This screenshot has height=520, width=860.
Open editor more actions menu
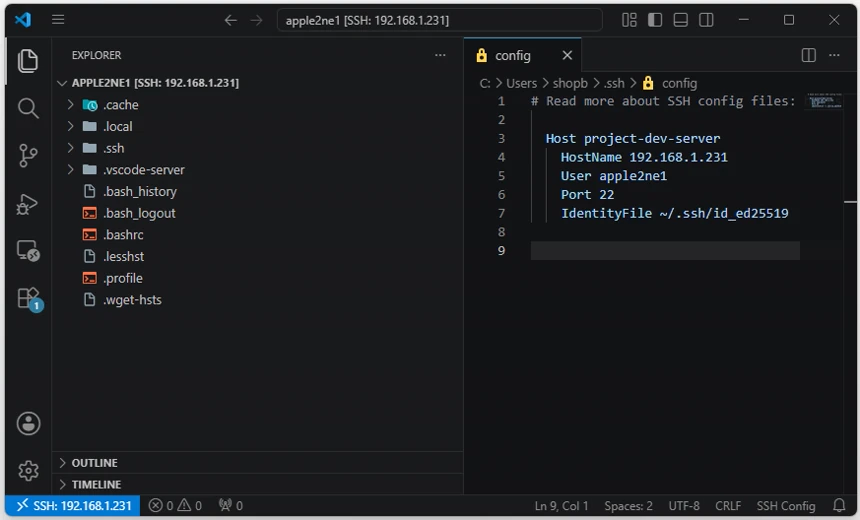click(834, 55)
